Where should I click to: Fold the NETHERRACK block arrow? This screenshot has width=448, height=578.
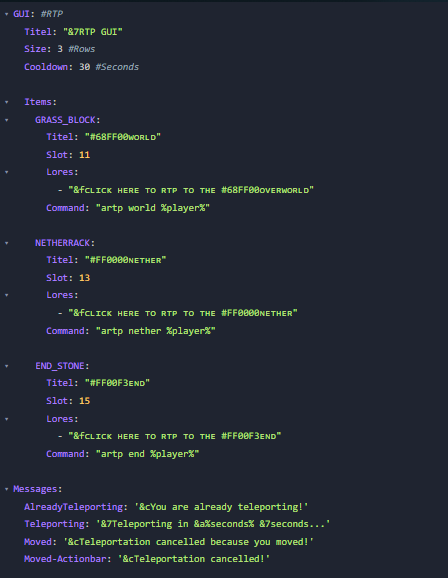click(x=7, y=243)
